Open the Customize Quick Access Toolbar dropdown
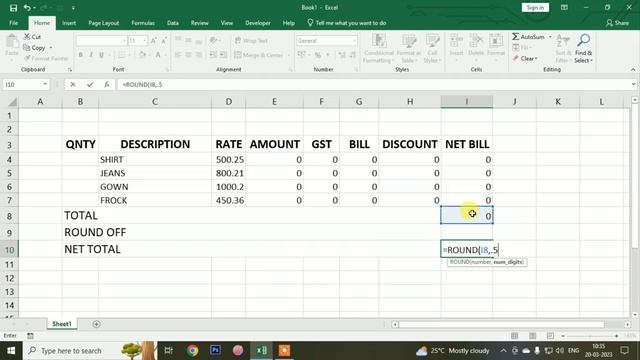 click(x=73, y=8)
